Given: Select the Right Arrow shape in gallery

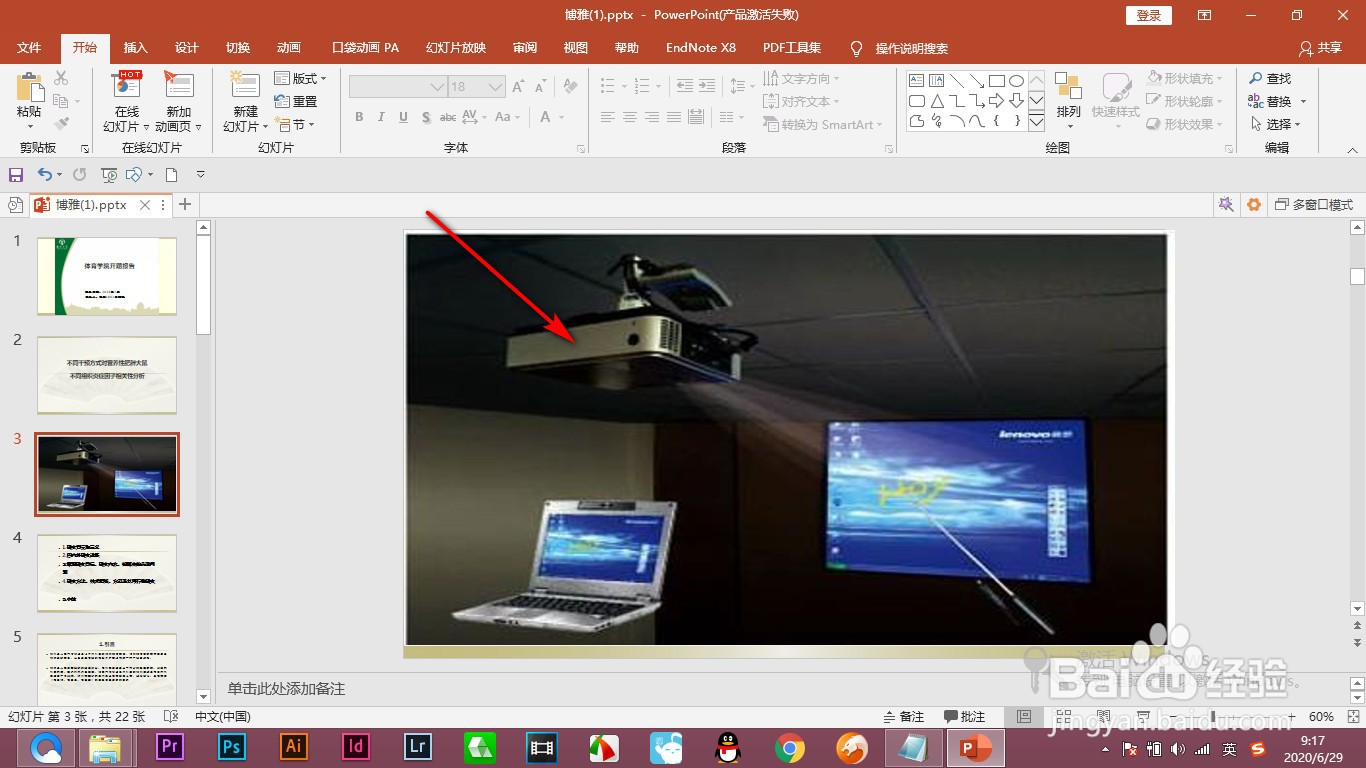Looking at the screenshot, I should pyautogui.click(x=997, y=101).
